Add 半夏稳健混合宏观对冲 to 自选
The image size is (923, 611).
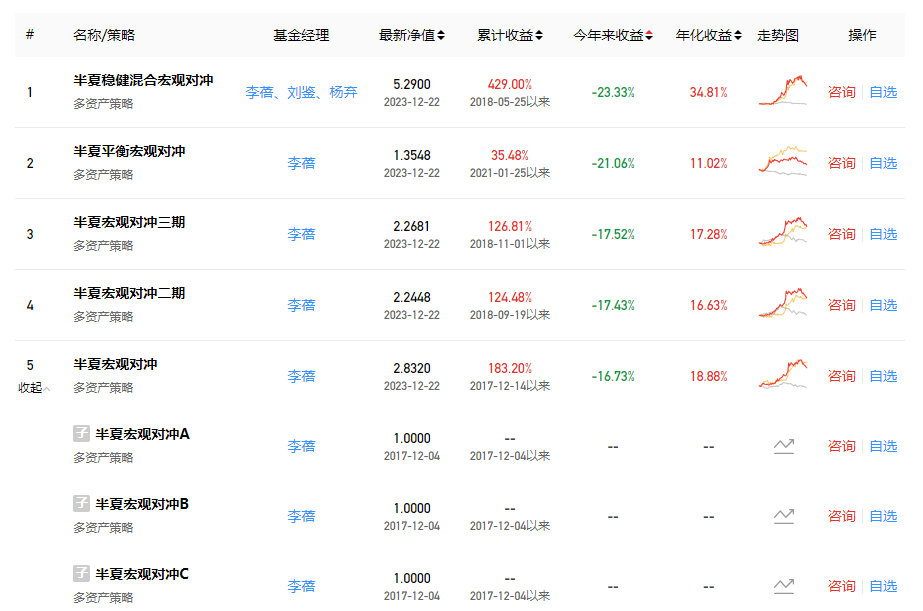[883, 92]
